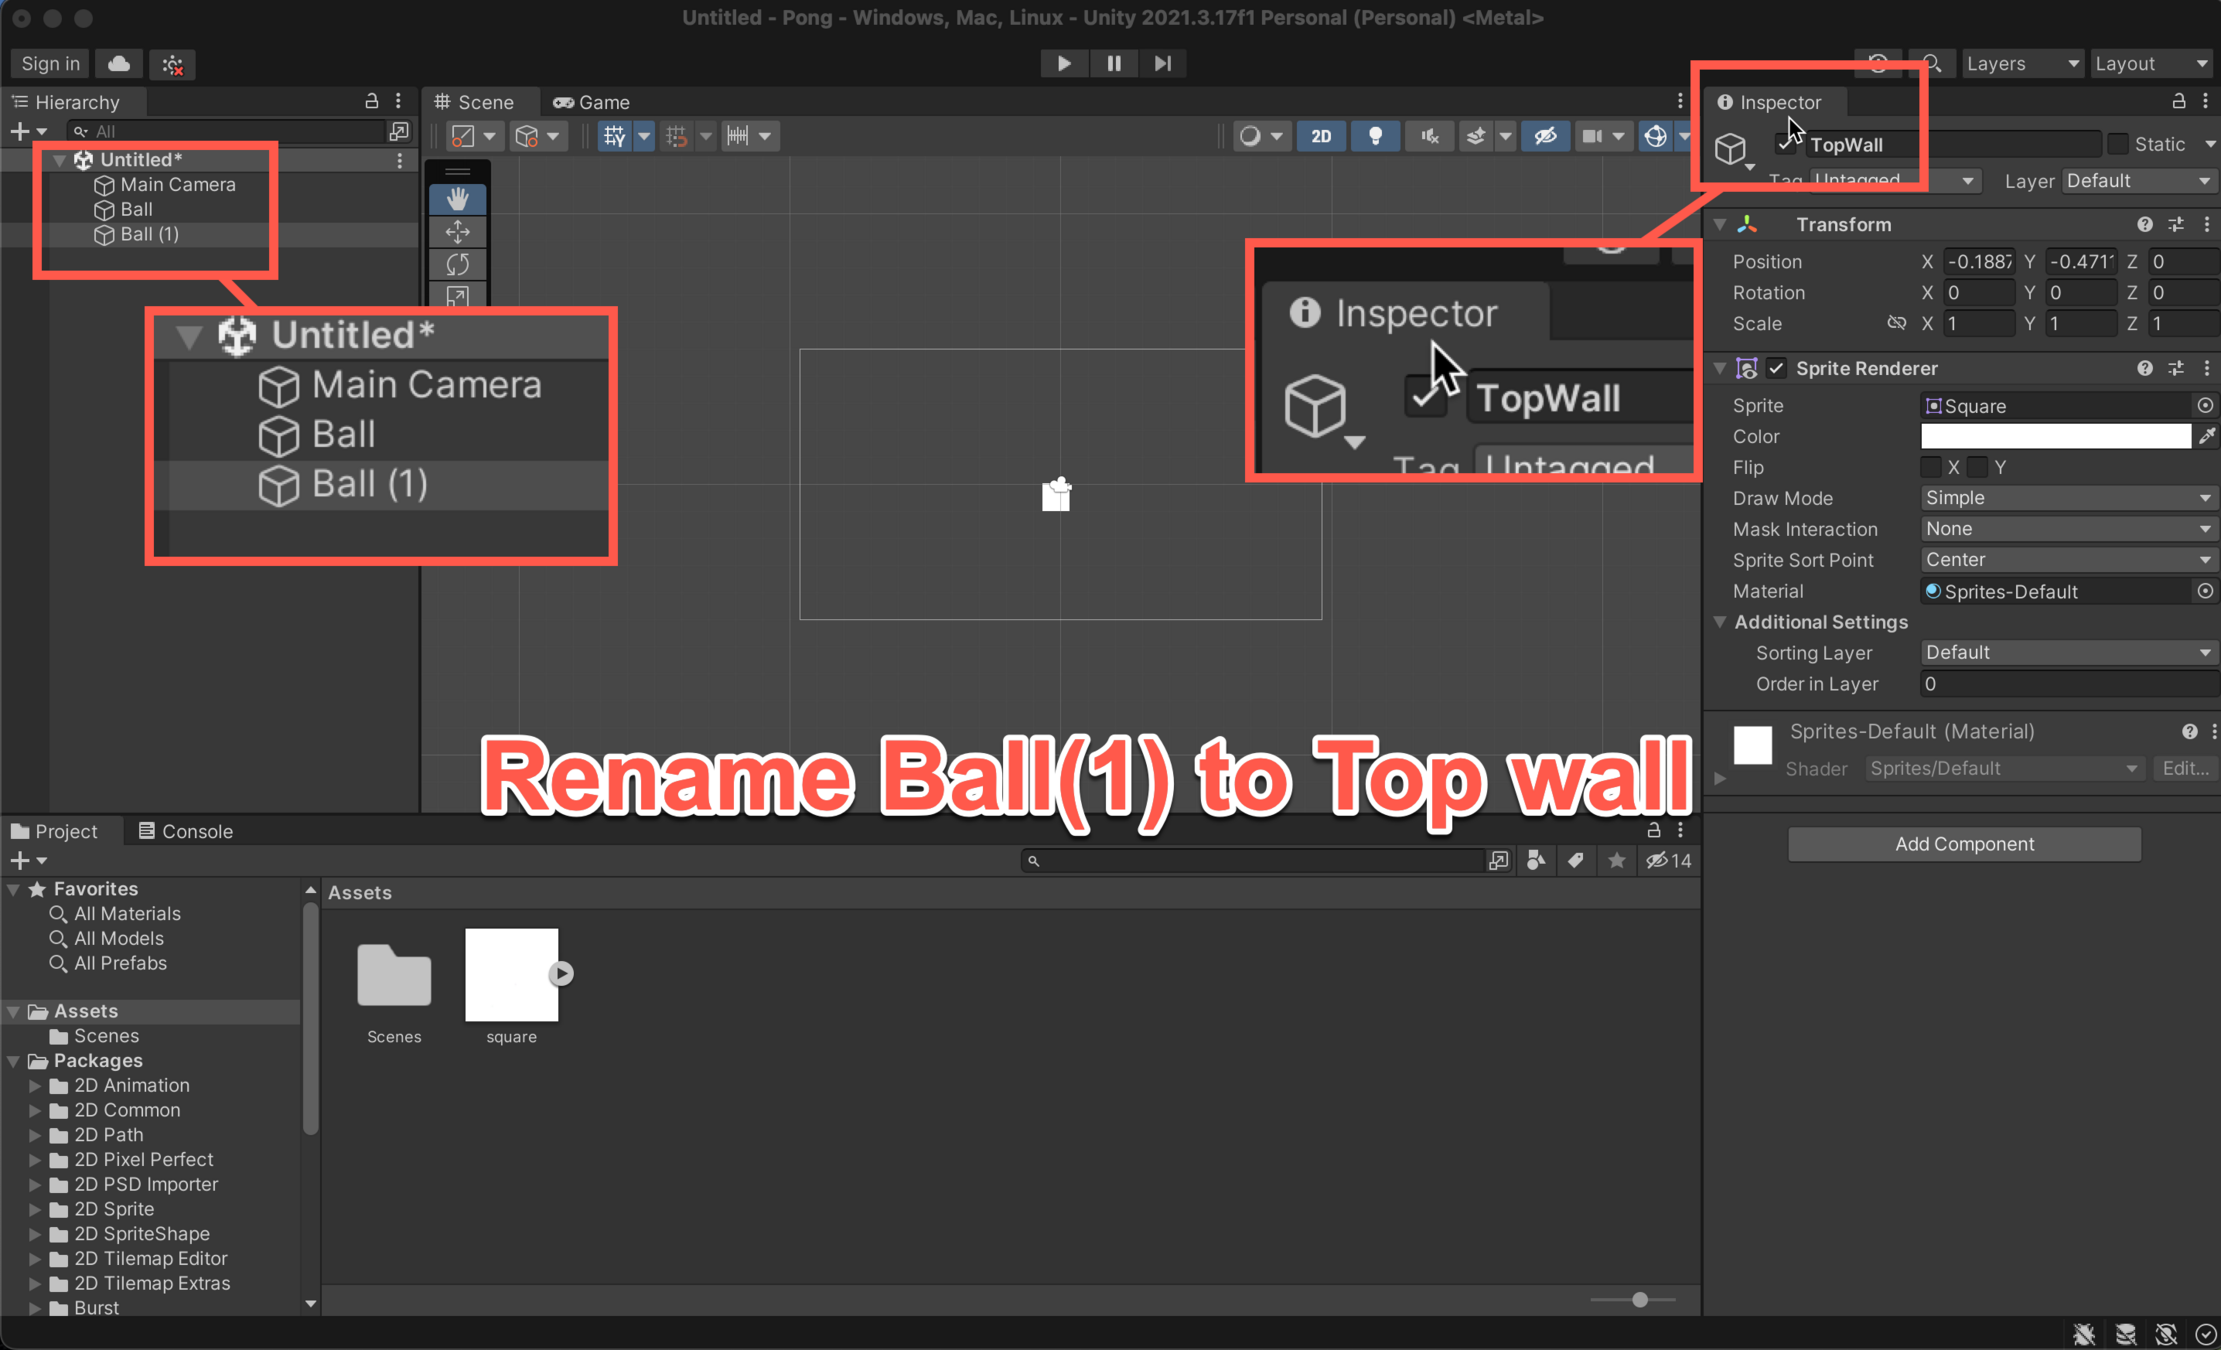This screenshot has height=1350, width=2221.
Task: Select the Move tool in scene
Action: (458, 232)
